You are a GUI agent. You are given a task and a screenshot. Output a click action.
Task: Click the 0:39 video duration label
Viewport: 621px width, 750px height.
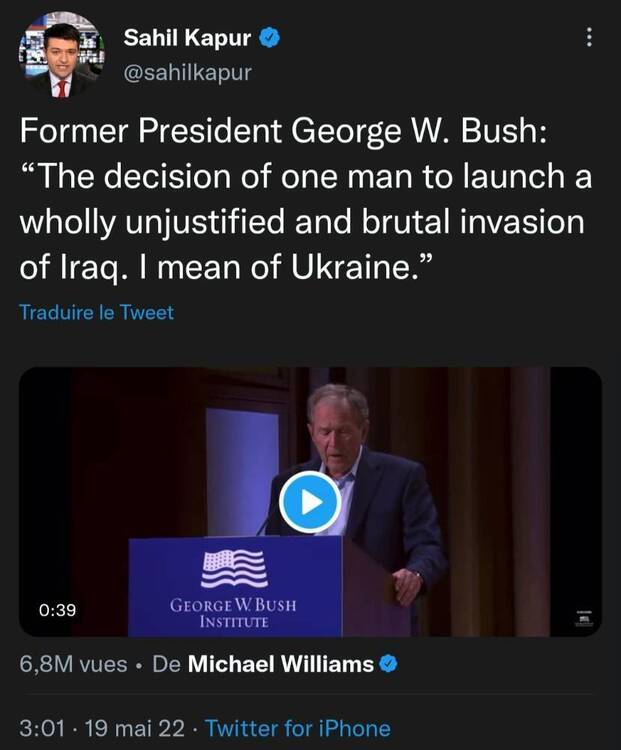coord(58,609)
